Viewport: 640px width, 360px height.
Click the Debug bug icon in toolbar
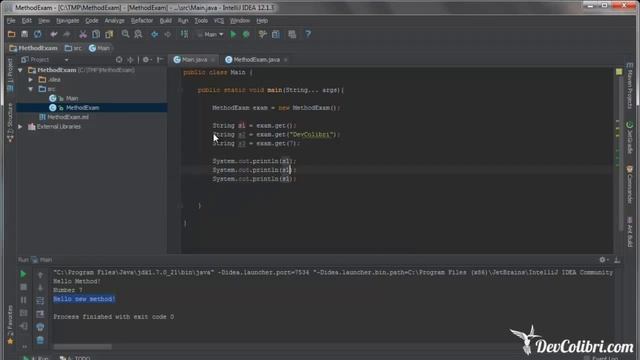tap(246, 34)
